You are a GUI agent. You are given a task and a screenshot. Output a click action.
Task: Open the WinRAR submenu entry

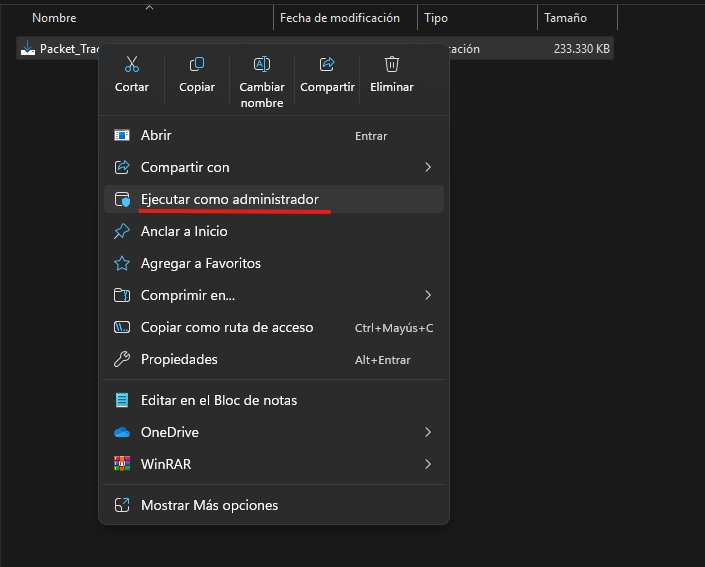point(165,464)
